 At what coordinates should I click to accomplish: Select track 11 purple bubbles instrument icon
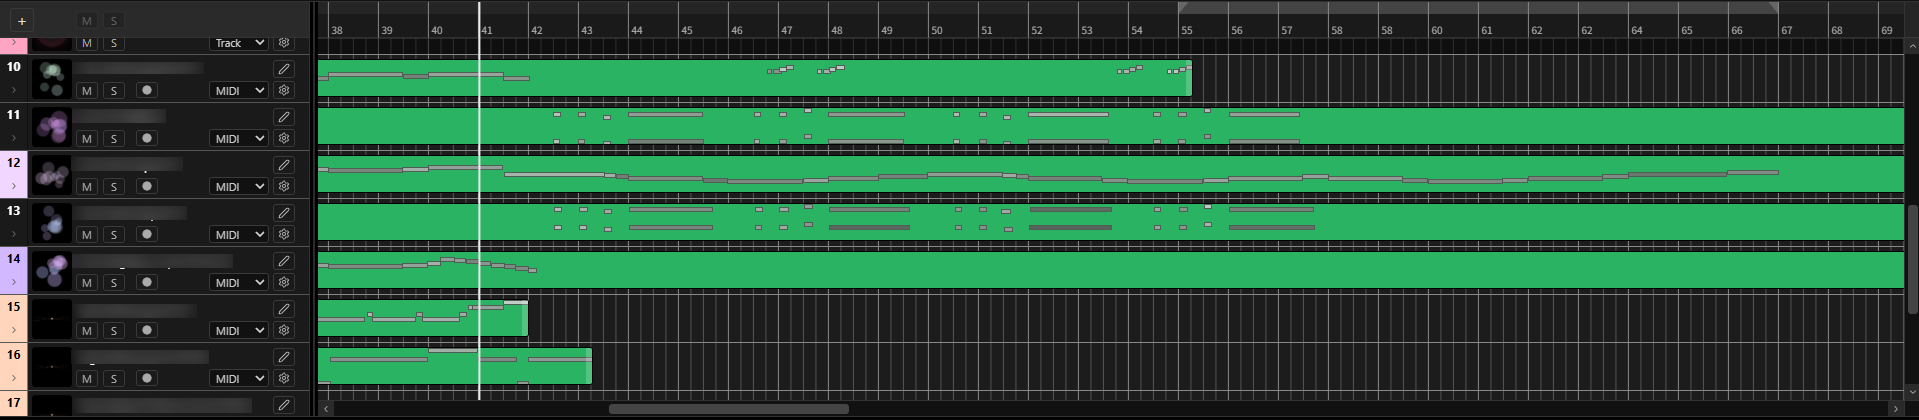pyautogui.click(x=51, y=127)
